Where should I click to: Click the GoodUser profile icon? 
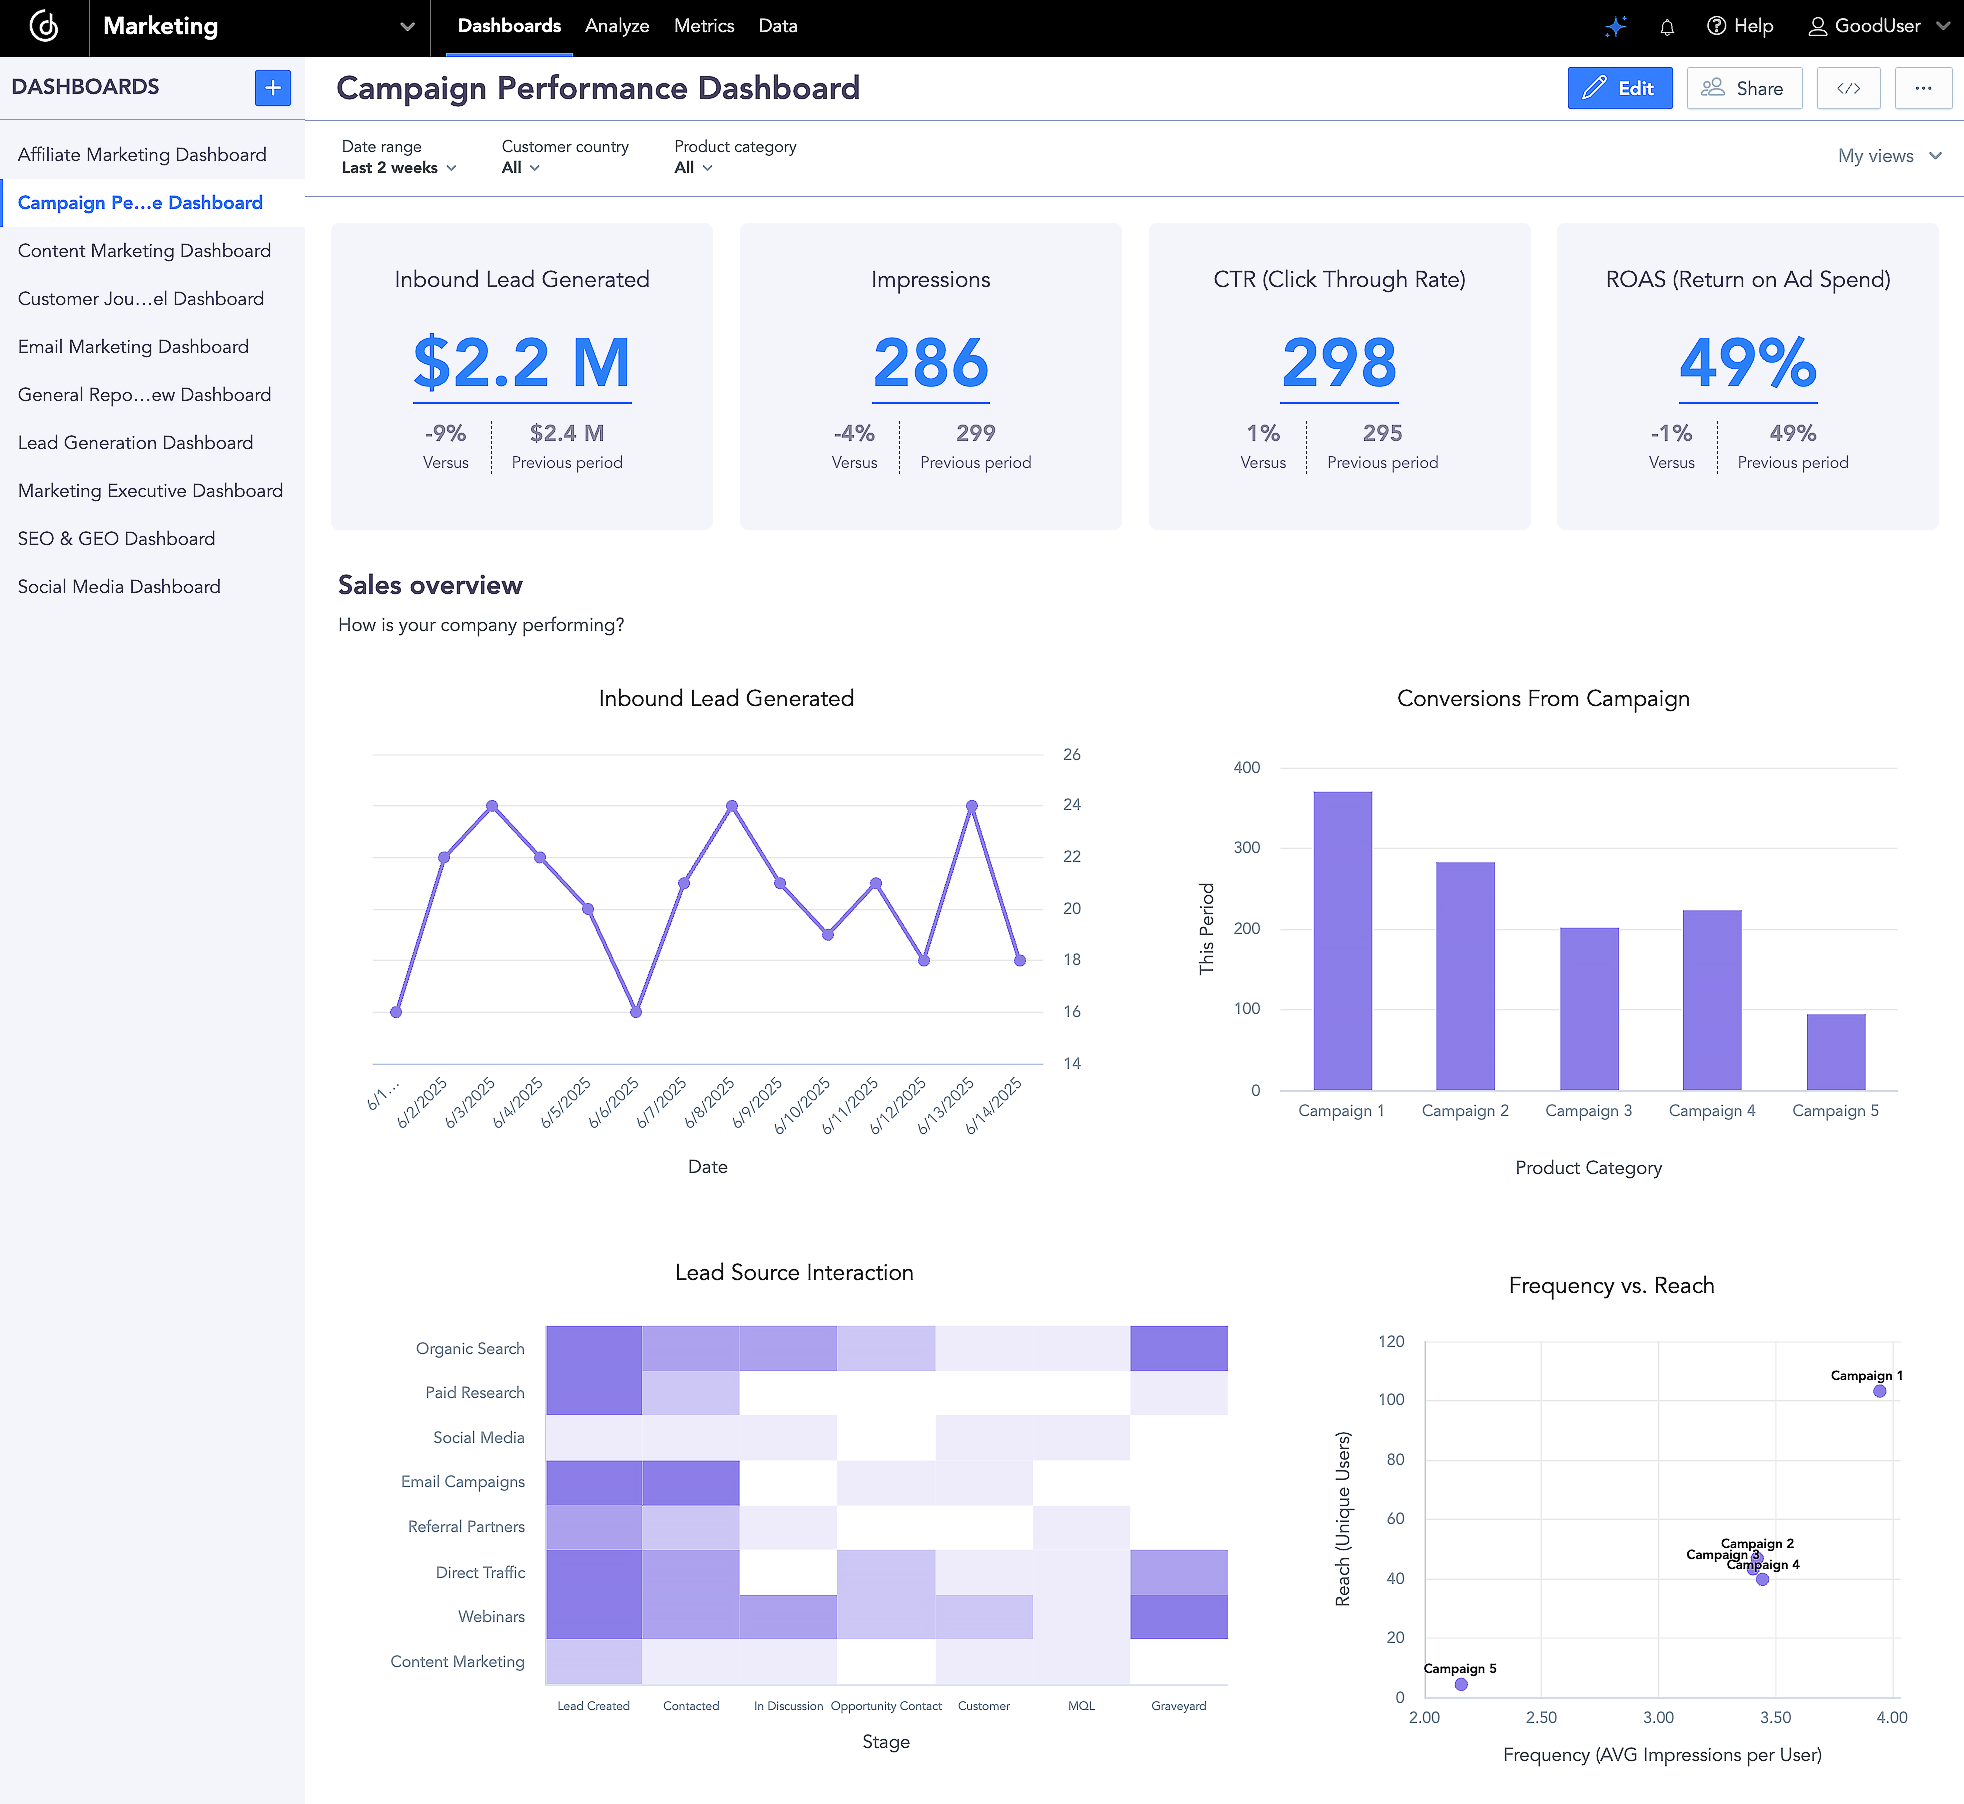[1820, 26]
